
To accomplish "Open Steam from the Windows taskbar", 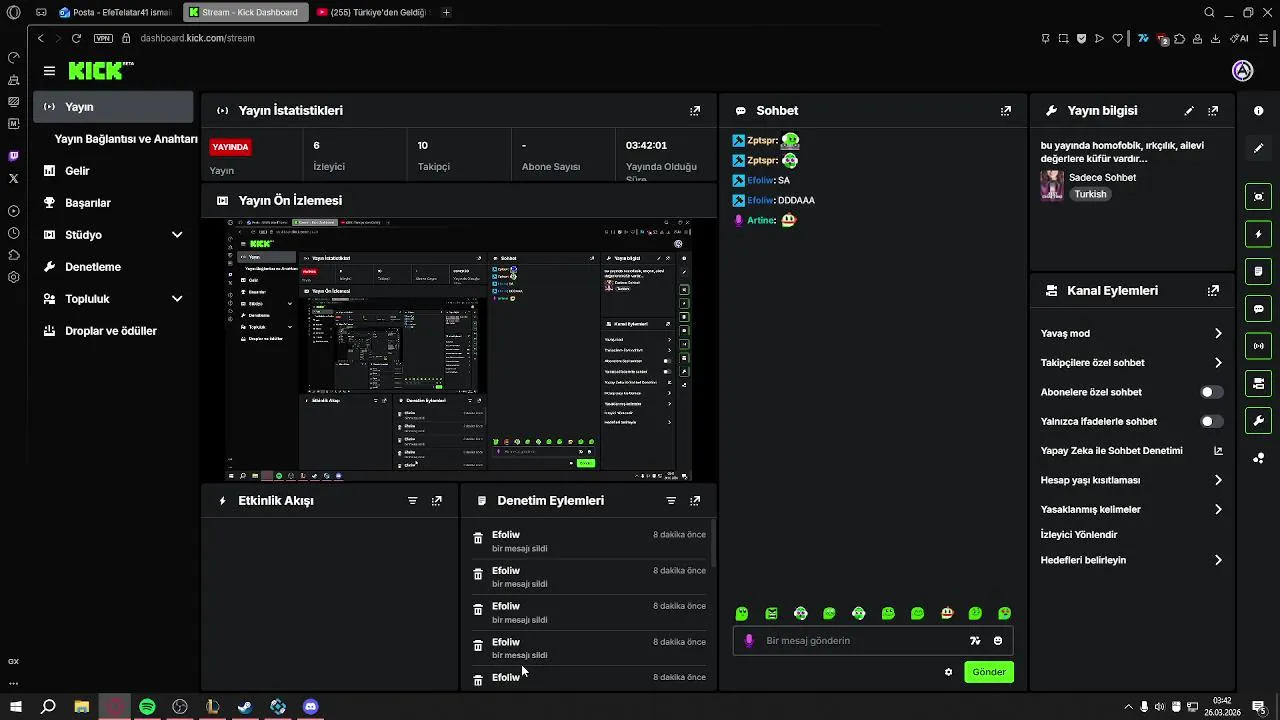I will 245,706.
